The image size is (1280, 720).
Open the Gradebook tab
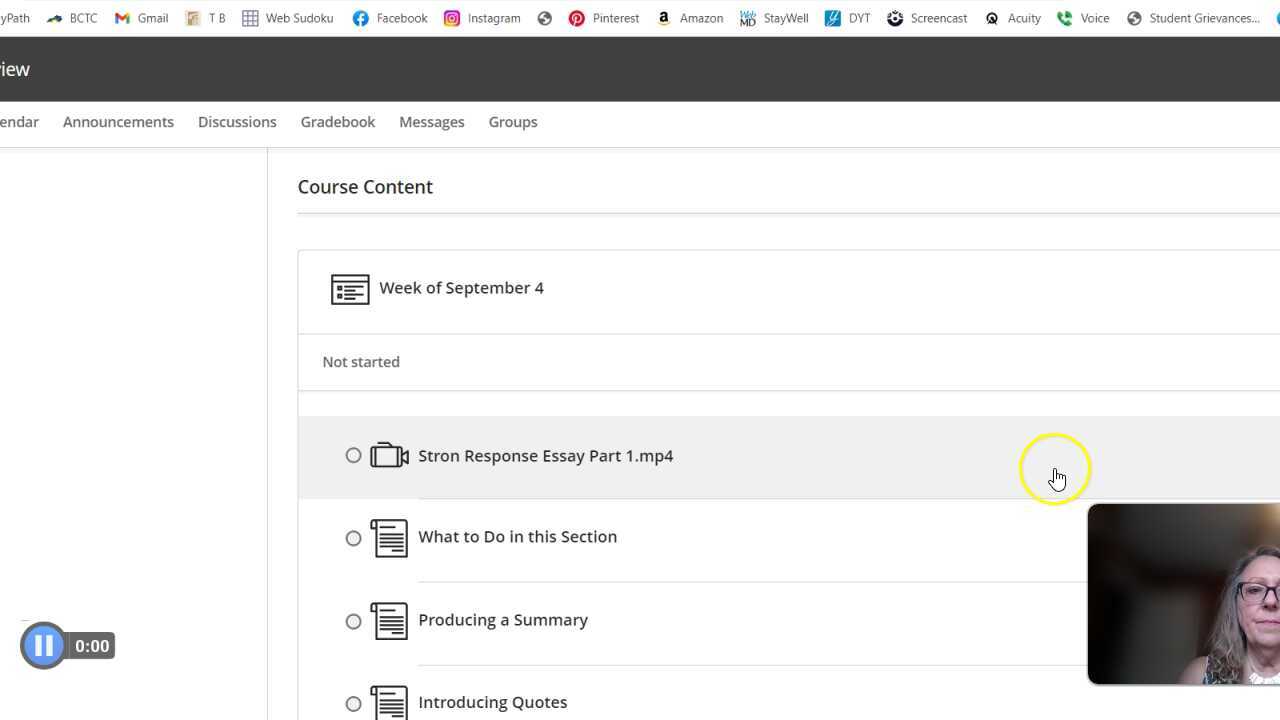click(x=338, y=122)
